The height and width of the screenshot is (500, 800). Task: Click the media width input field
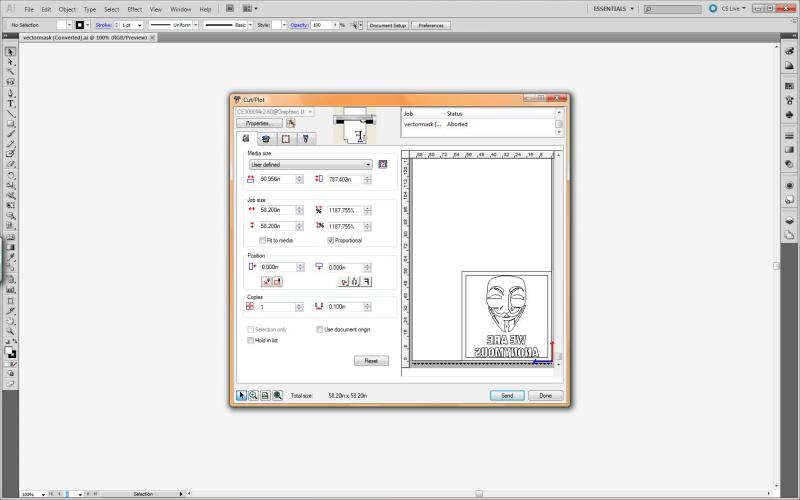pos(277,179)
